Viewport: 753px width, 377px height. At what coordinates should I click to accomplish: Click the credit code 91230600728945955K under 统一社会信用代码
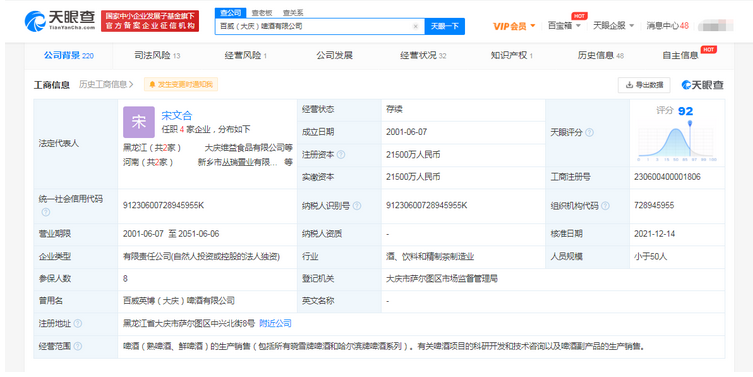coord(163,206)
